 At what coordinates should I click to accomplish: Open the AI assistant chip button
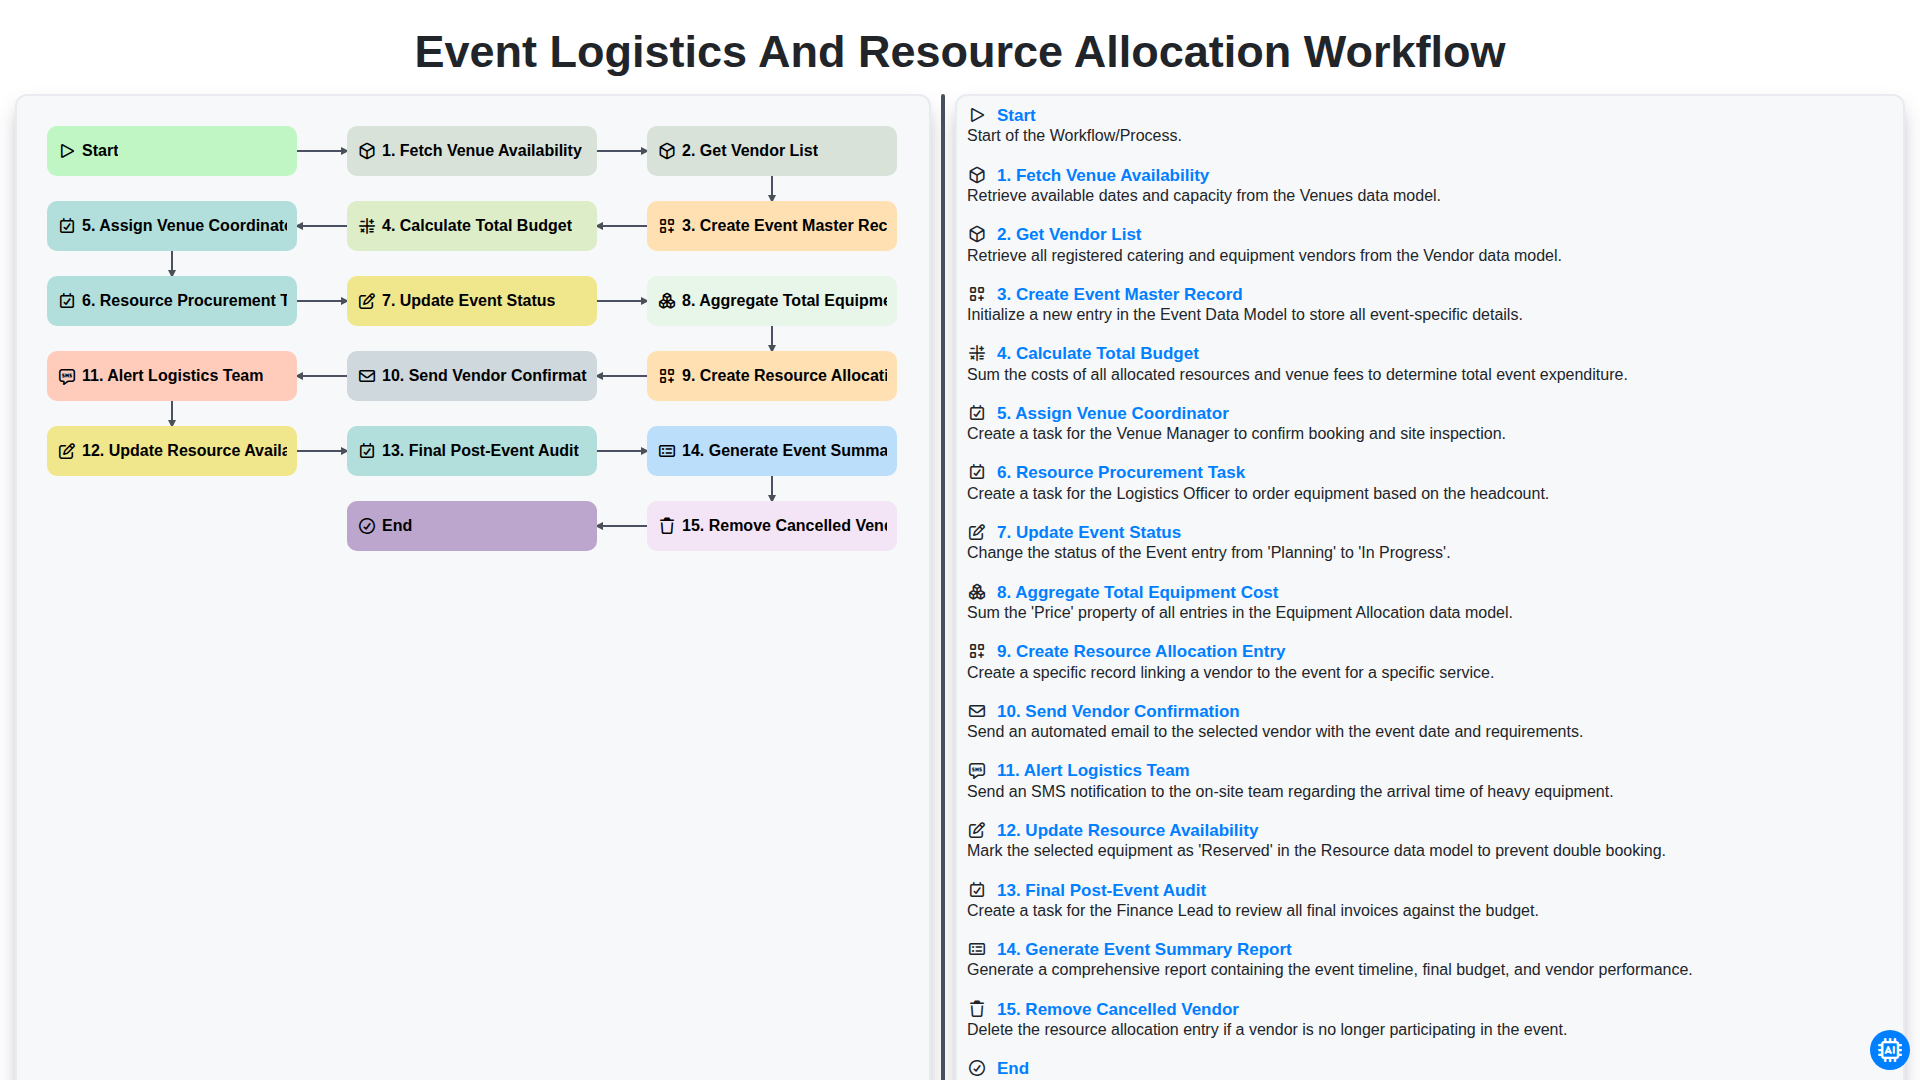coord(1889,1050)
